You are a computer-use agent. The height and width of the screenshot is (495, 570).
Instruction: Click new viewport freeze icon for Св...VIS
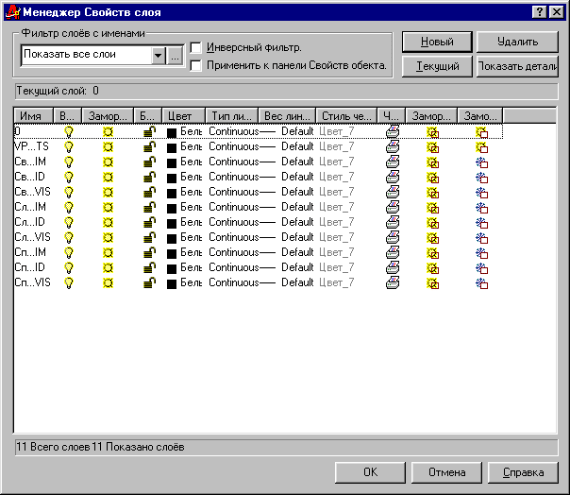coord(482,193)
